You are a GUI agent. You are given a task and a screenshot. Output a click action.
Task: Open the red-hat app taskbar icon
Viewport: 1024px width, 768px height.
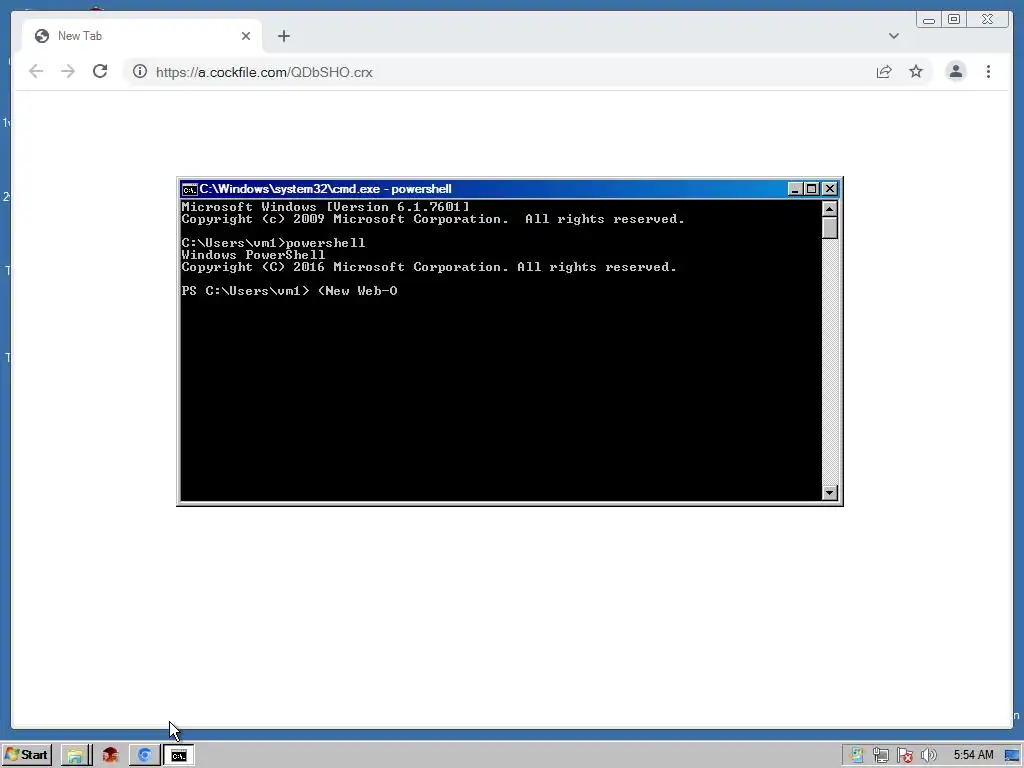(110, 756)
